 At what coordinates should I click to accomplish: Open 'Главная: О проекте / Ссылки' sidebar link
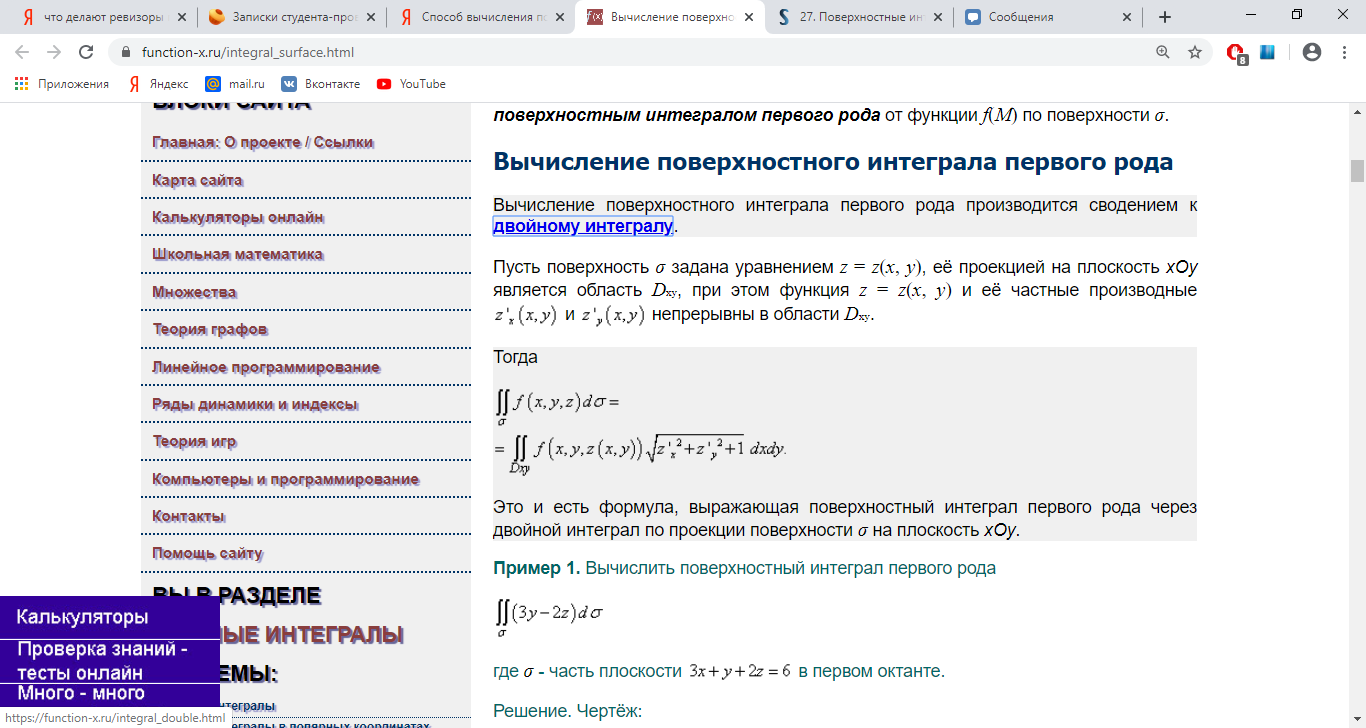[263, 142]
